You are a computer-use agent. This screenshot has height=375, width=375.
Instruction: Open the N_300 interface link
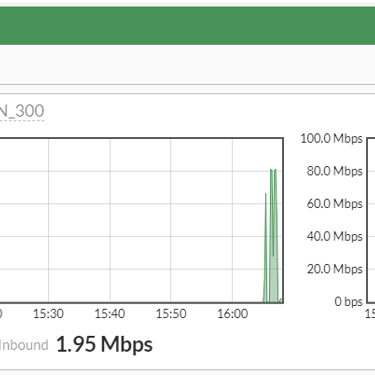coord(22,111)
